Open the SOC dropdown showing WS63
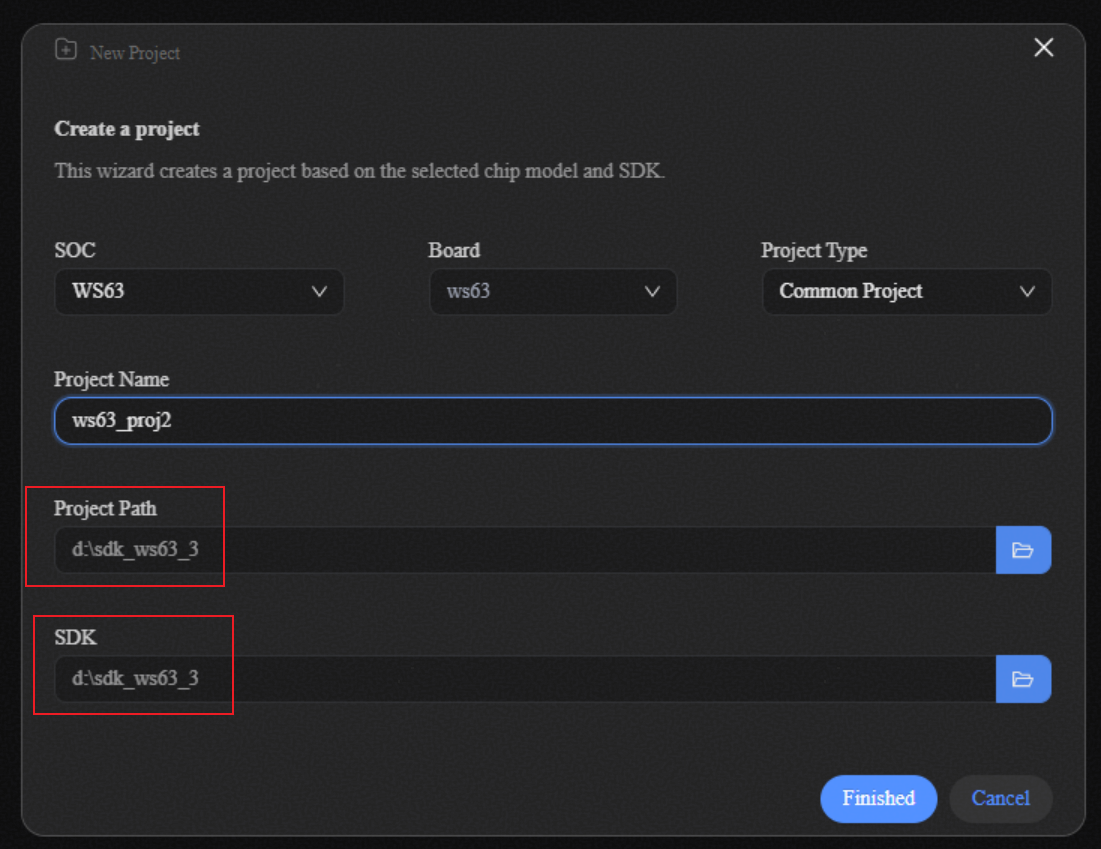 tap(198, 292)
